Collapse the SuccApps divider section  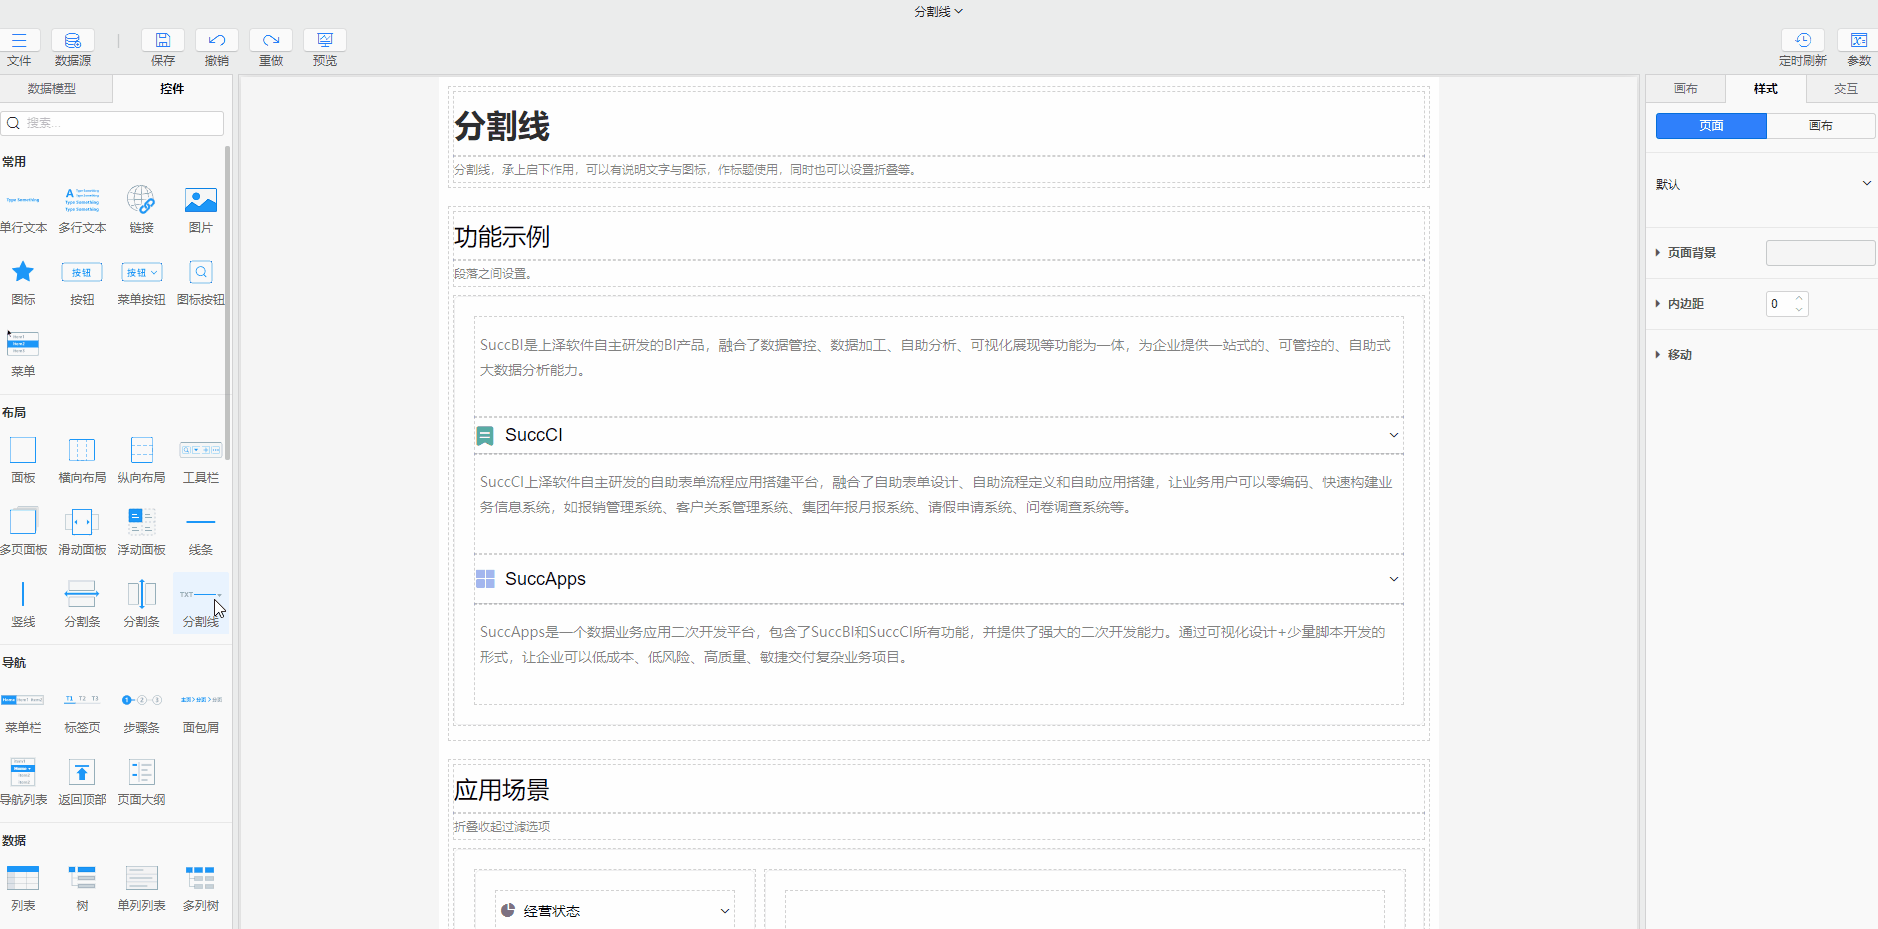(1393, 579)
